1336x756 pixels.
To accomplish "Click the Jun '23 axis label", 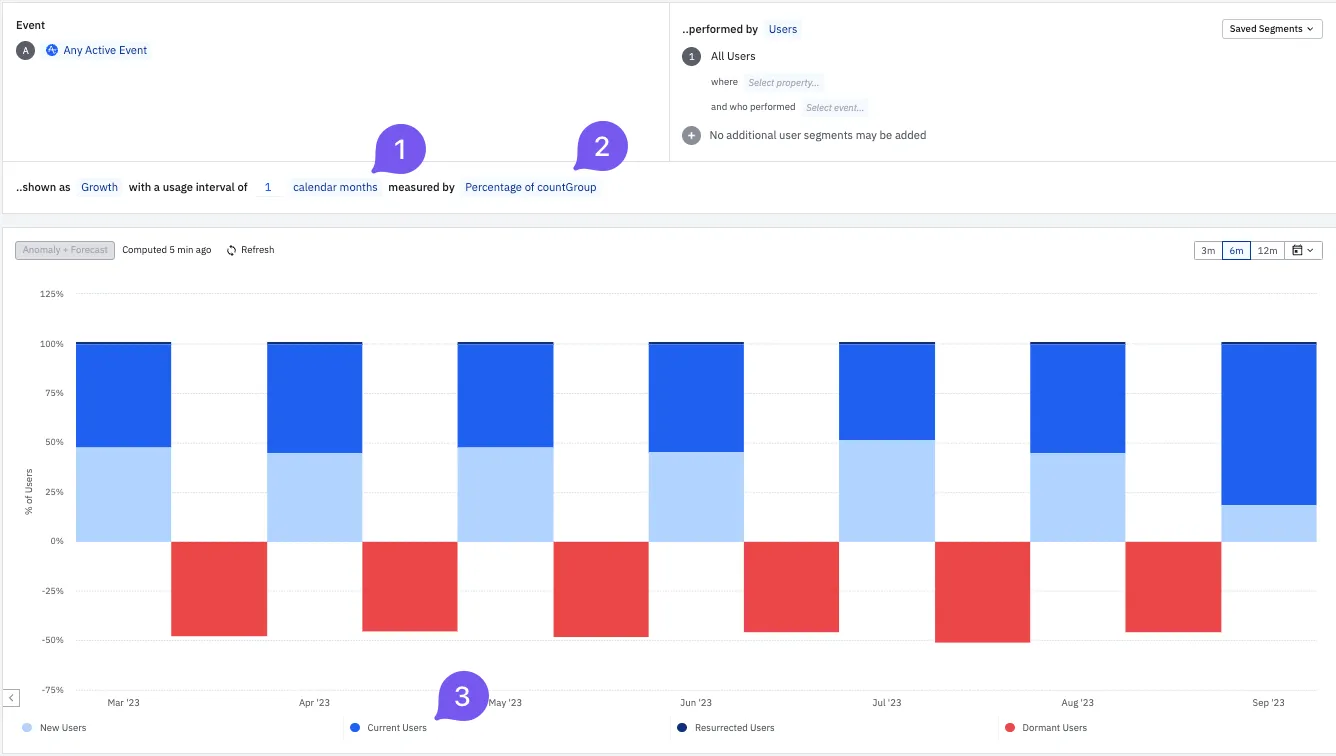I will point(696,703).
